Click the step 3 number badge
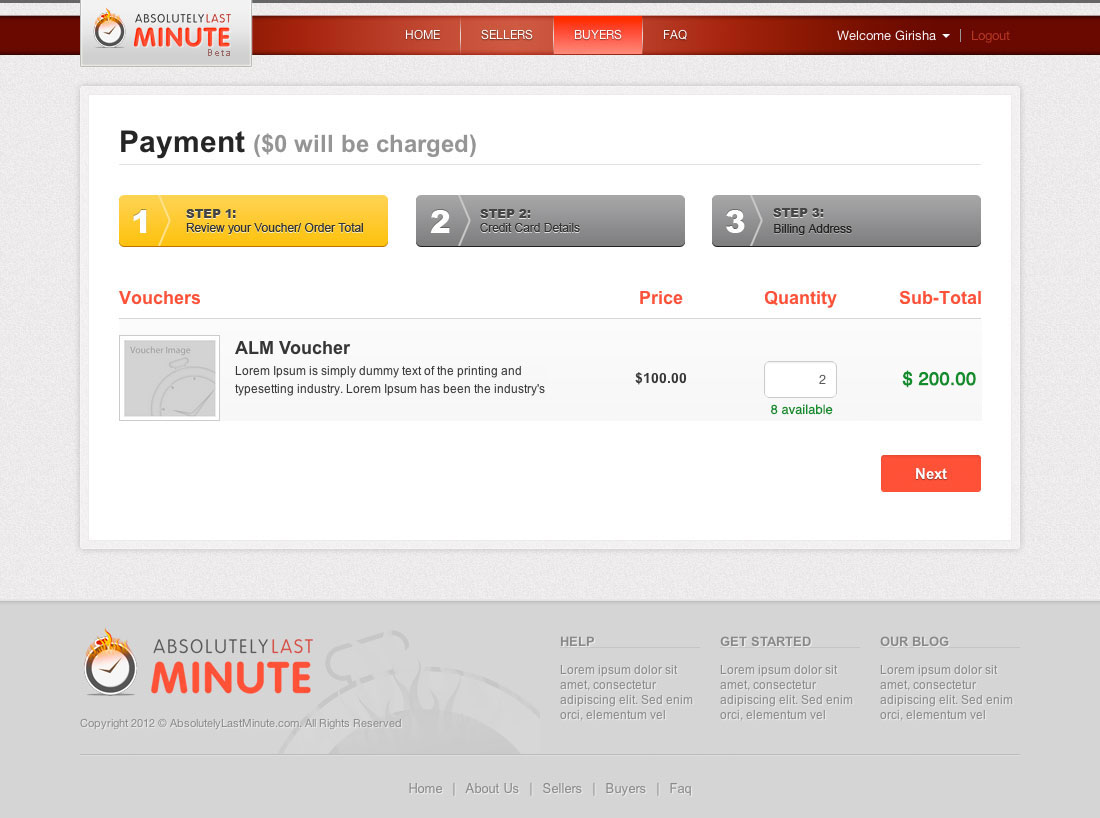The height and width of the screenshot is (818, 1100). click(735, 221)
